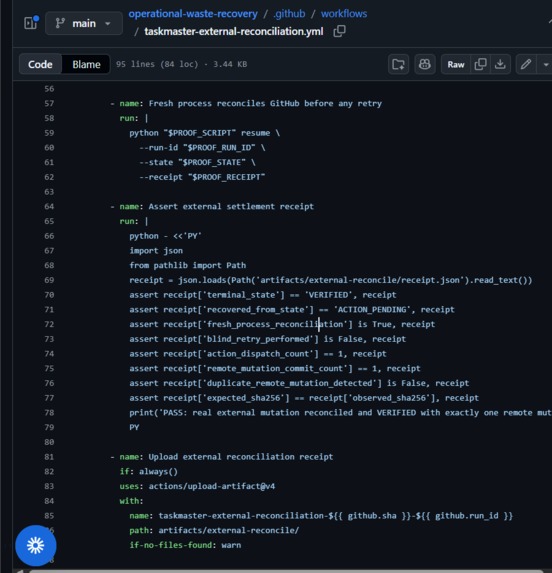Open Copilot icon button in file toolbar
The width and height of the screenshot is (552, 573).
(425, 64)
